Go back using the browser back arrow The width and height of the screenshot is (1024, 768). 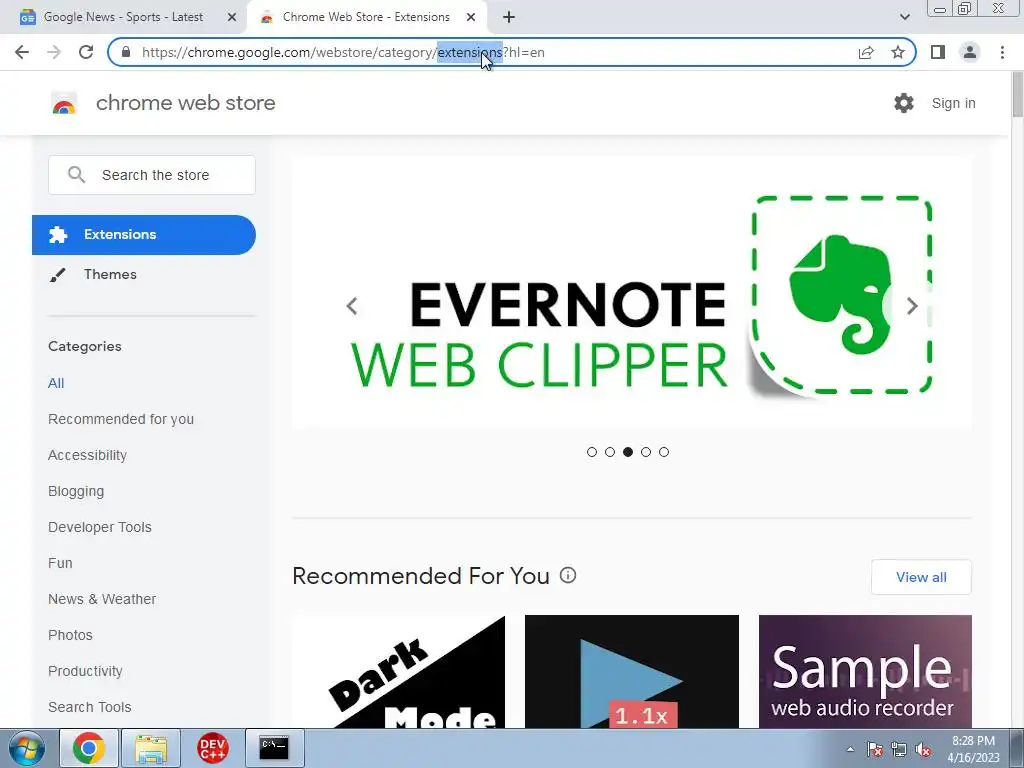point(22,52)
